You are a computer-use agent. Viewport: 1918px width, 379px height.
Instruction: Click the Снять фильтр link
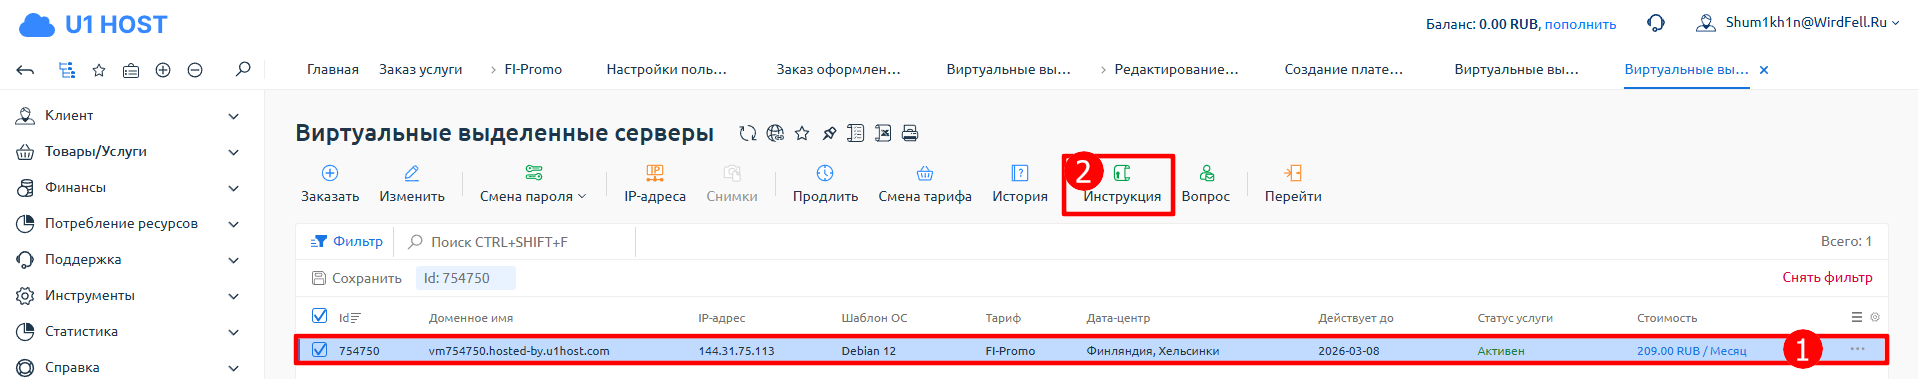coord(1827,277)
